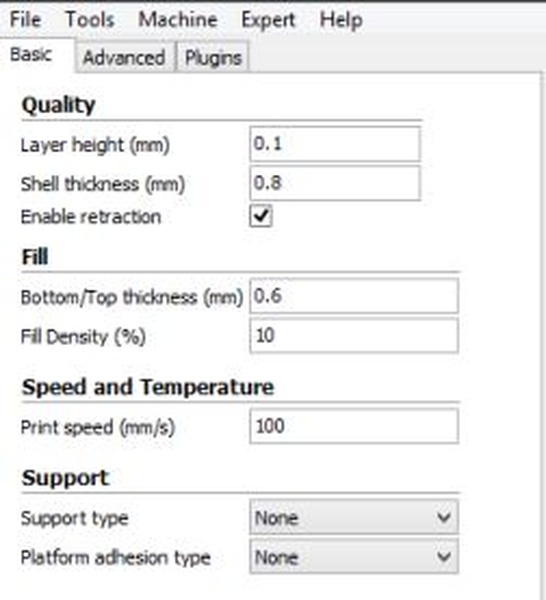Click the Layer height input field
Image resolution: width=546 pixels, height=600 pixels.
tap(335, 144)
